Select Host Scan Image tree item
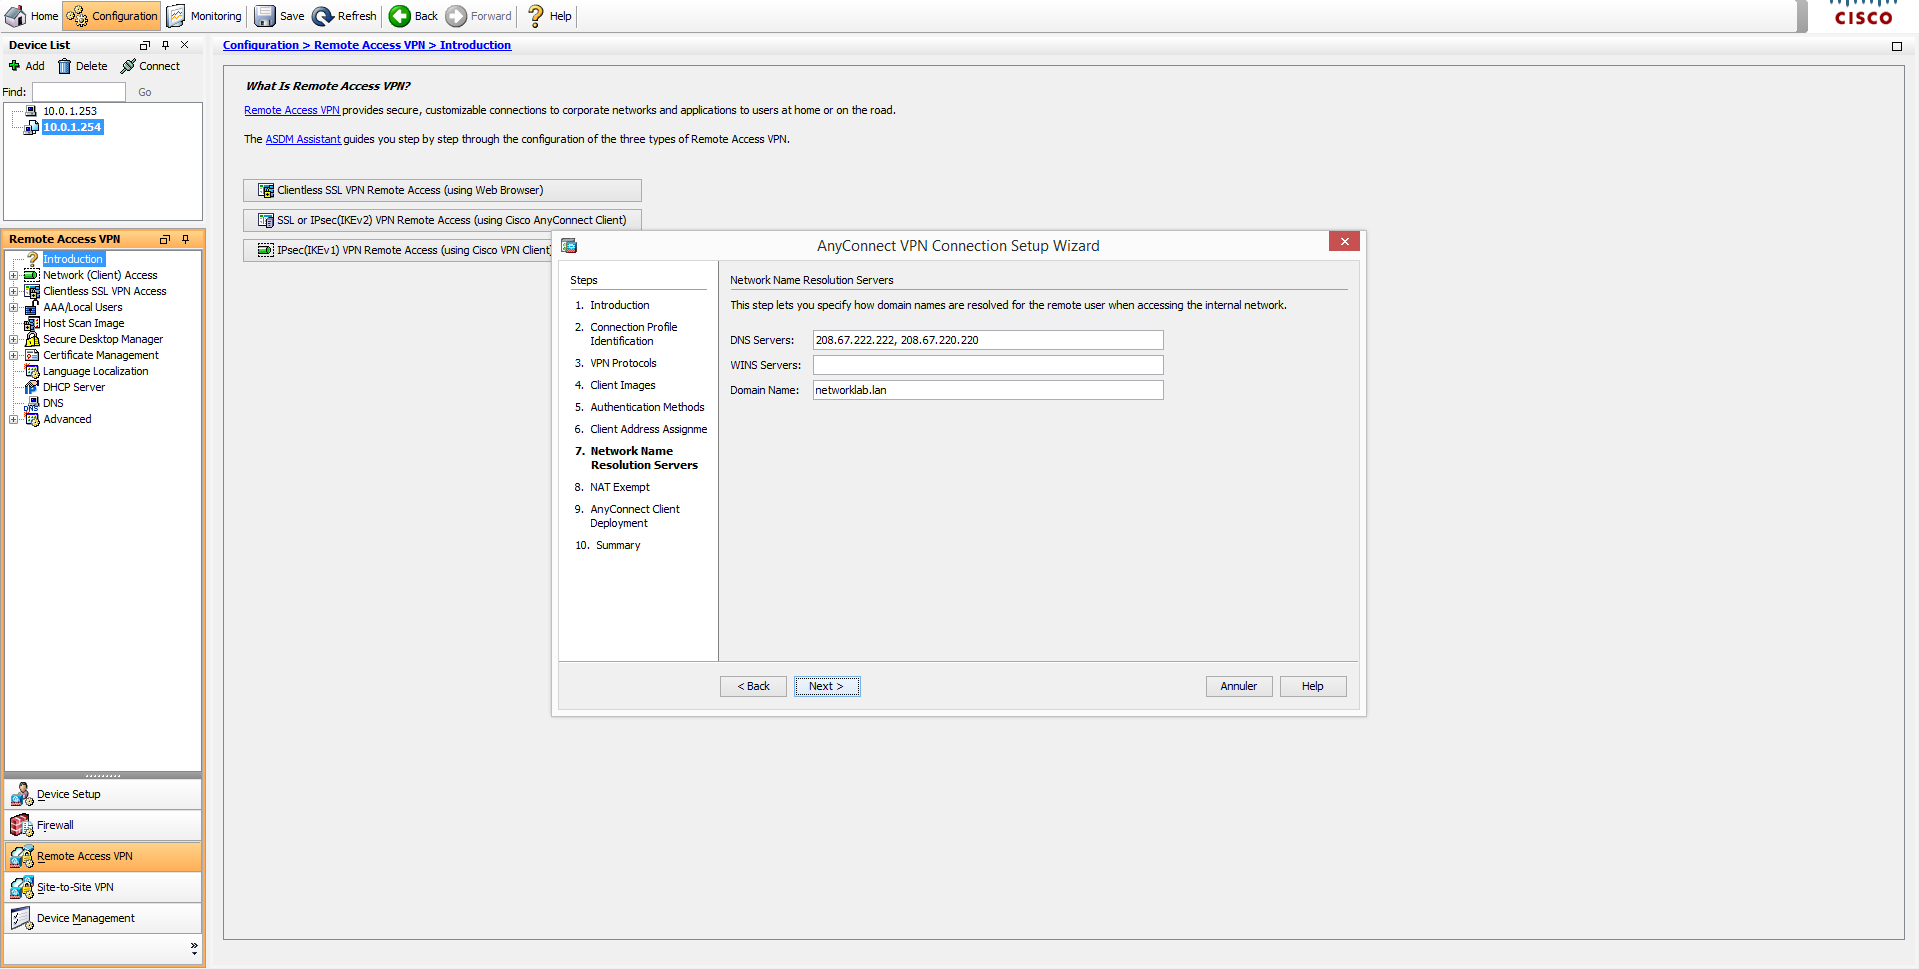Image resolution: width=1919 pixels, height=969 pixels. [83, 323]
